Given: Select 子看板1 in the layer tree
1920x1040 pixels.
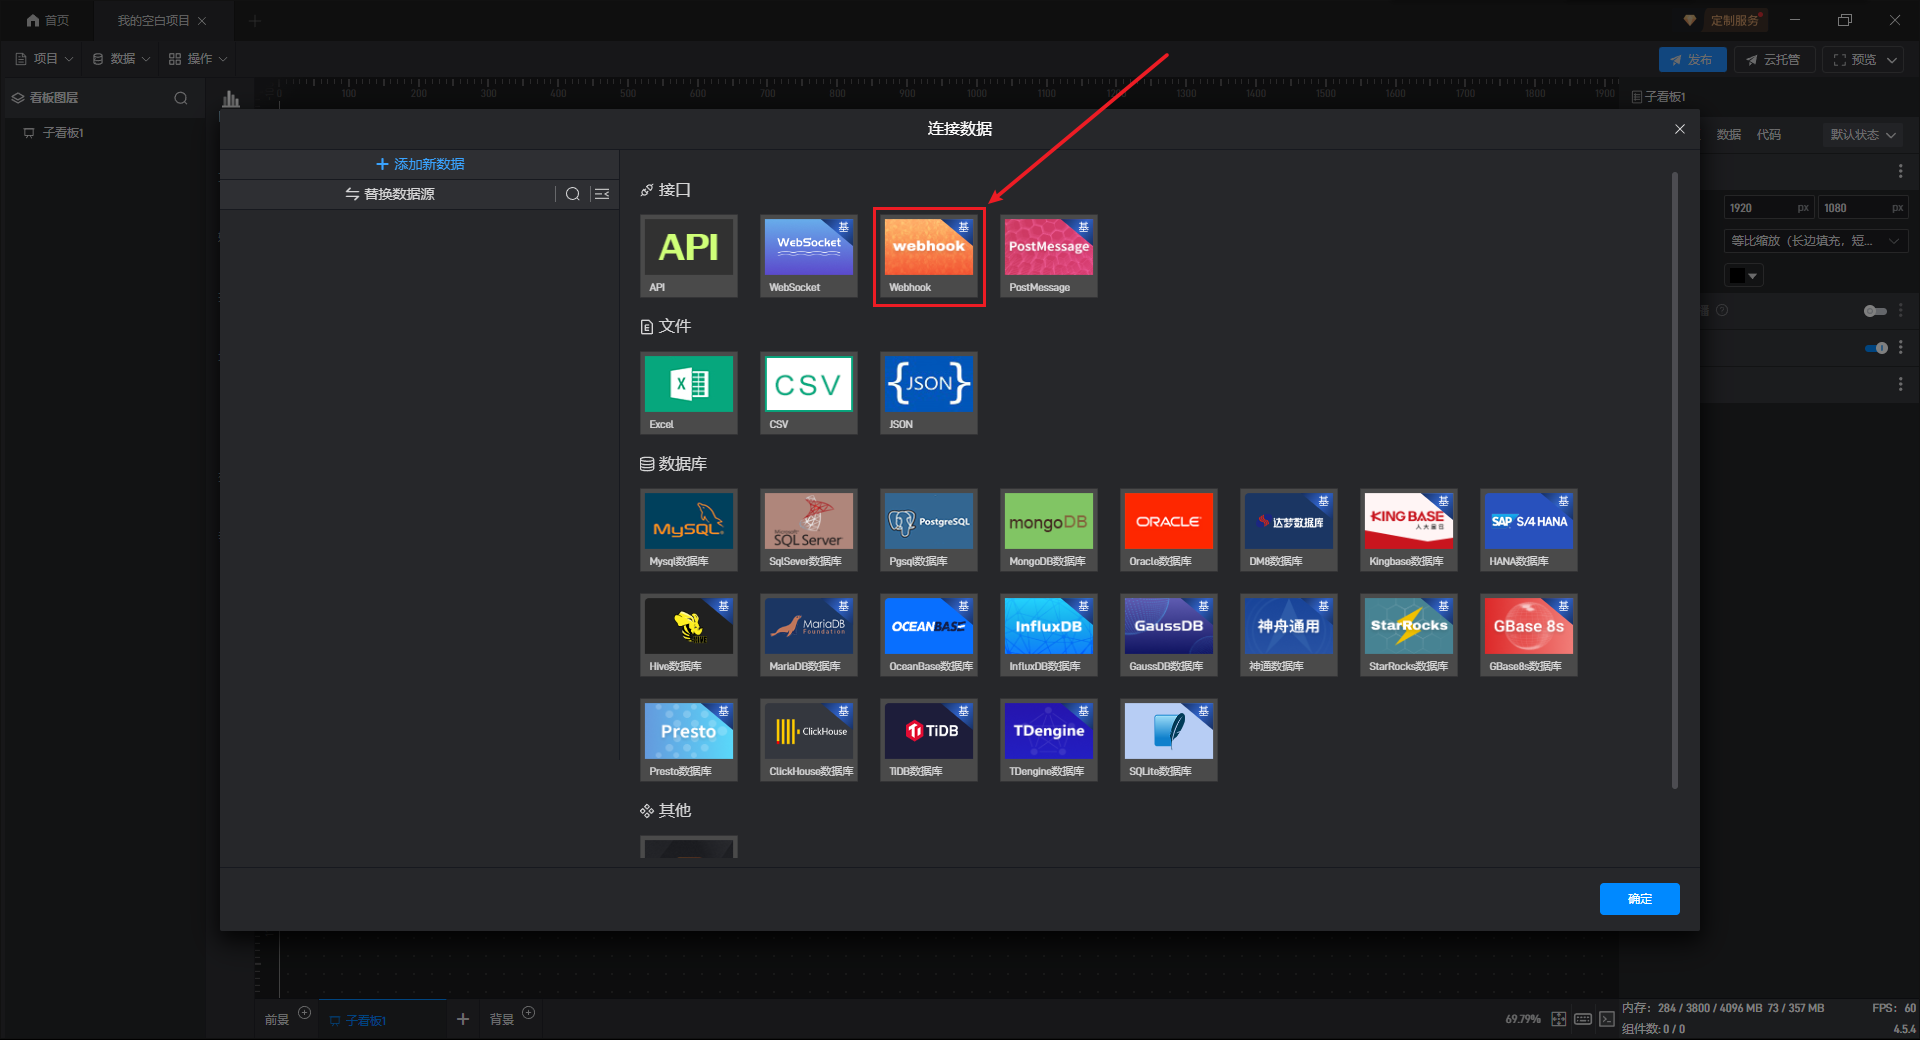Looking at the screenshot, I should pos(62,133).
